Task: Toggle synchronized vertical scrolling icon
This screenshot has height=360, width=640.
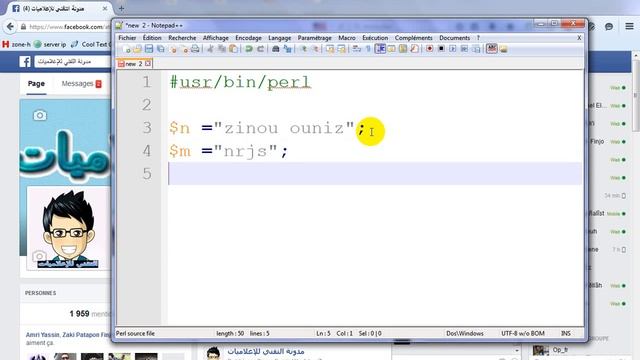Action: [330, 49]
